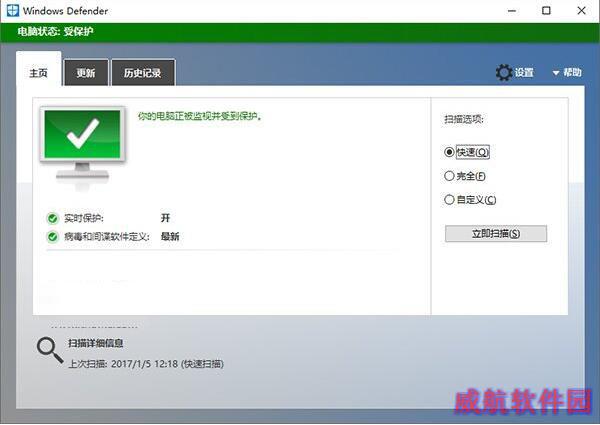Click the green check icon beside 实时保护
The width and height of the screenshot is (600, 425).
(x=52, y=218)
